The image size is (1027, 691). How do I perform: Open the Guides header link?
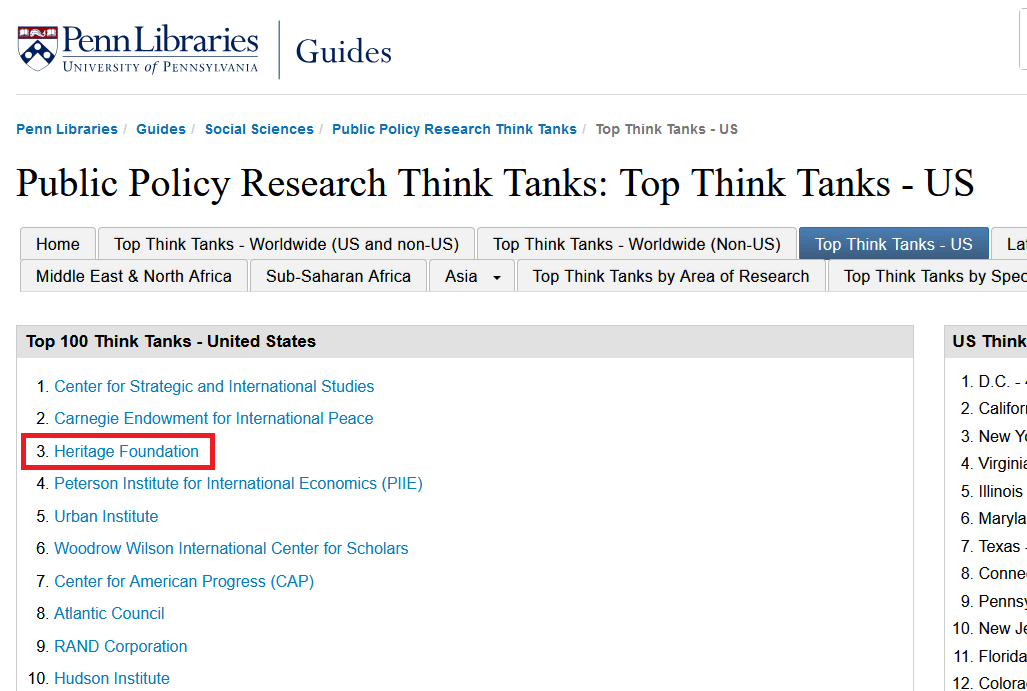343,52
